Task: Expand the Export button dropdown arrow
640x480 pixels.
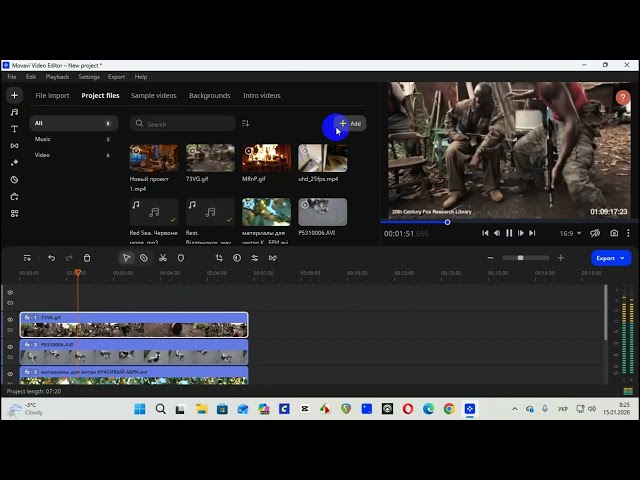Action: click(x=622, y=258)
